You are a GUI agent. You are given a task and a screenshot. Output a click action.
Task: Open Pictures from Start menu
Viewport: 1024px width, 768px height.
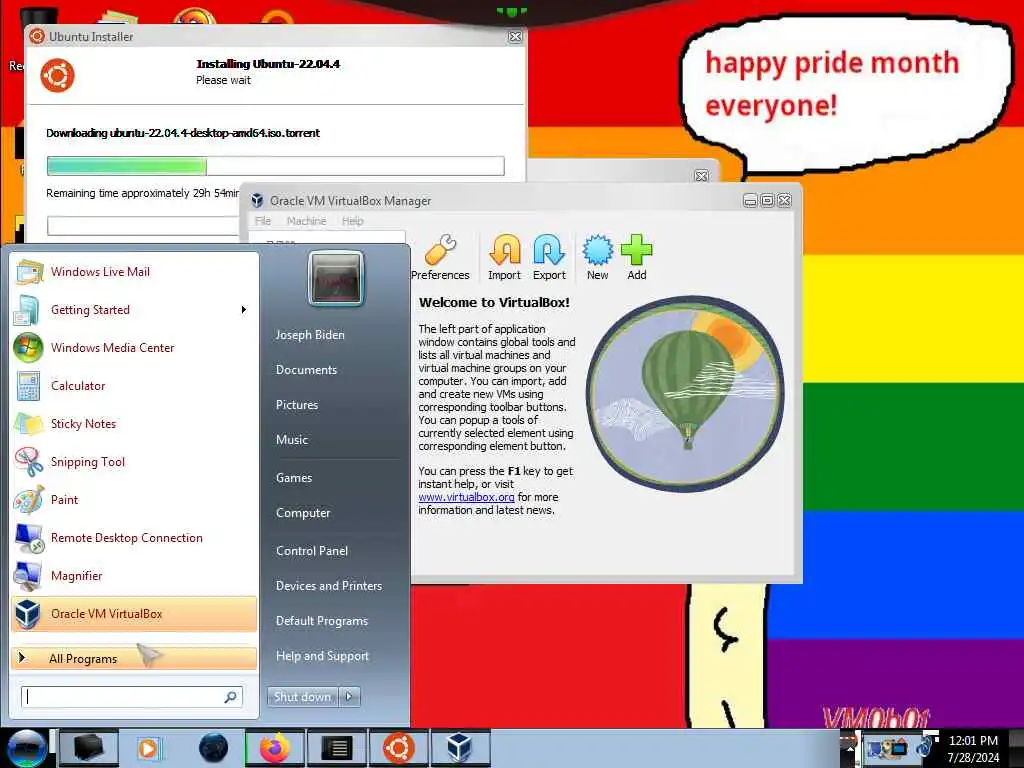[x=297, y=405]
